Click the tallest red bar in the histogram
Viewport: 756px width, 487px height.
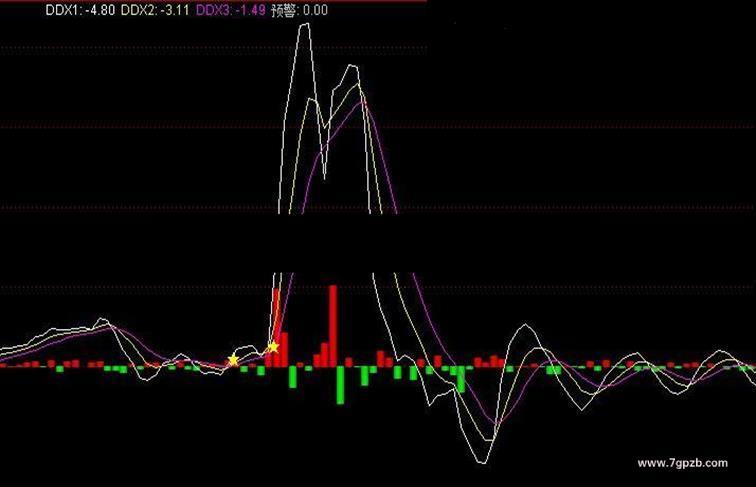(333, 326)
